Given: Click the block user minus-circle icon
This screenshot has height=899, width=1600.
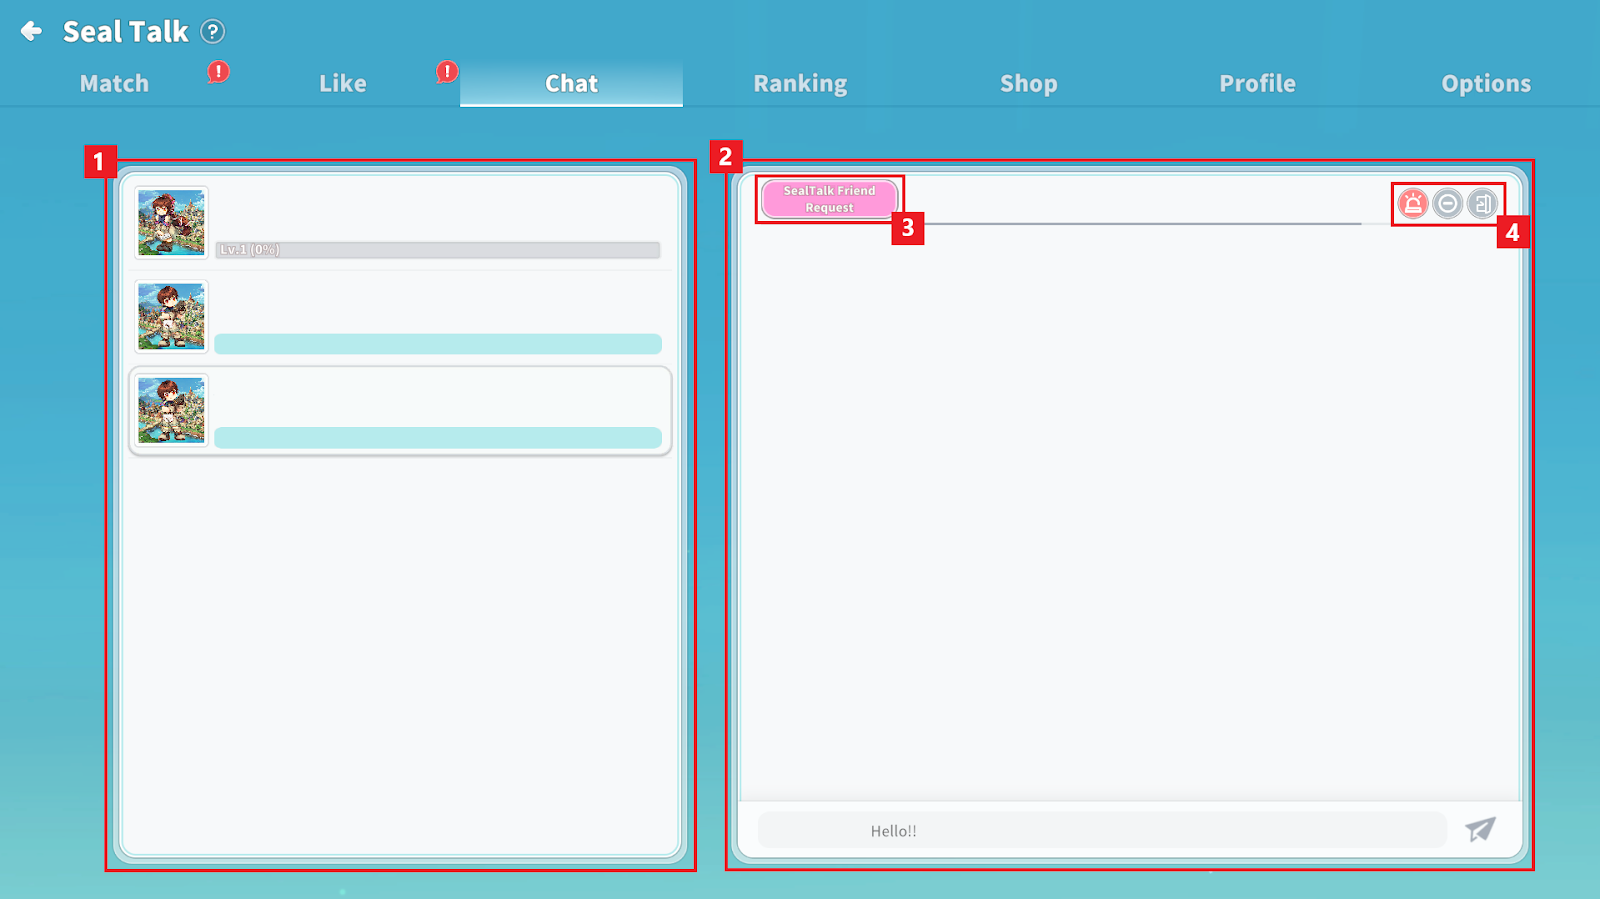Looking at the screenshot, I should tap(1447, 204).
